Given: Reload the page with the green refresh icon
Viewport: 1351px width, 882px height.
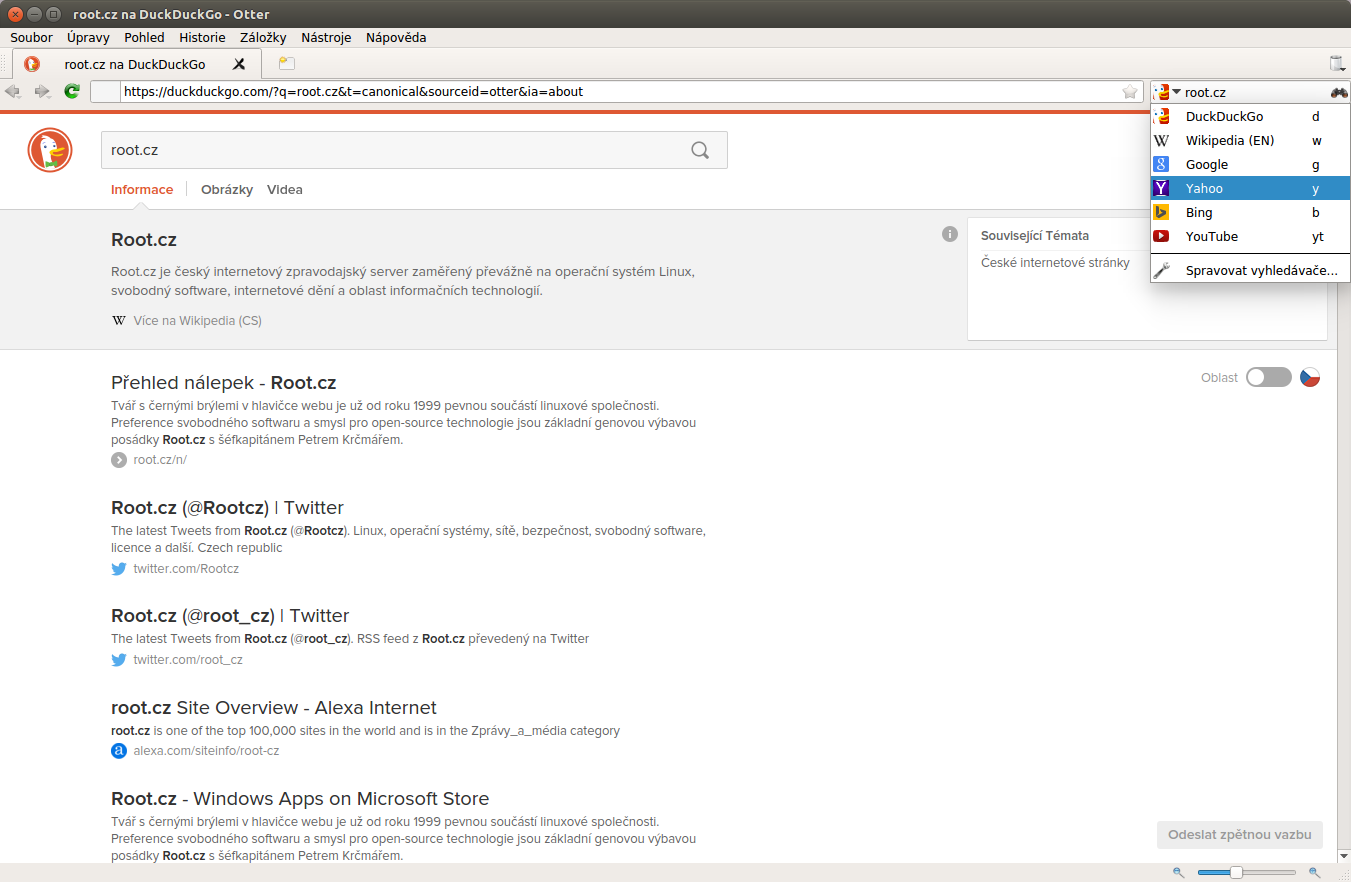Looking at the screenshot, I should 72,91.
